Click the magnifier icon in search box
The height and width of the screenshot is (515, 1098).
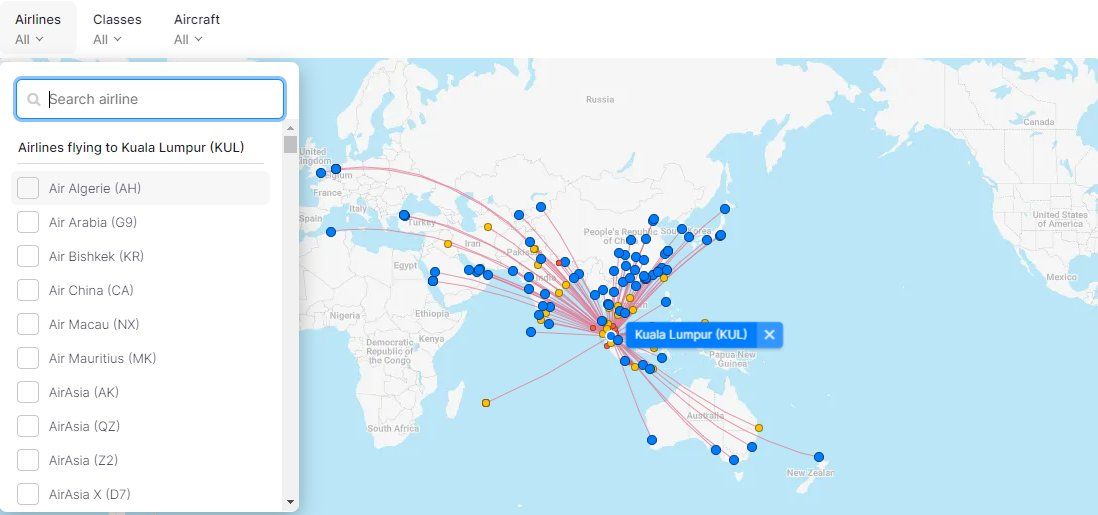tap(34, 100)
